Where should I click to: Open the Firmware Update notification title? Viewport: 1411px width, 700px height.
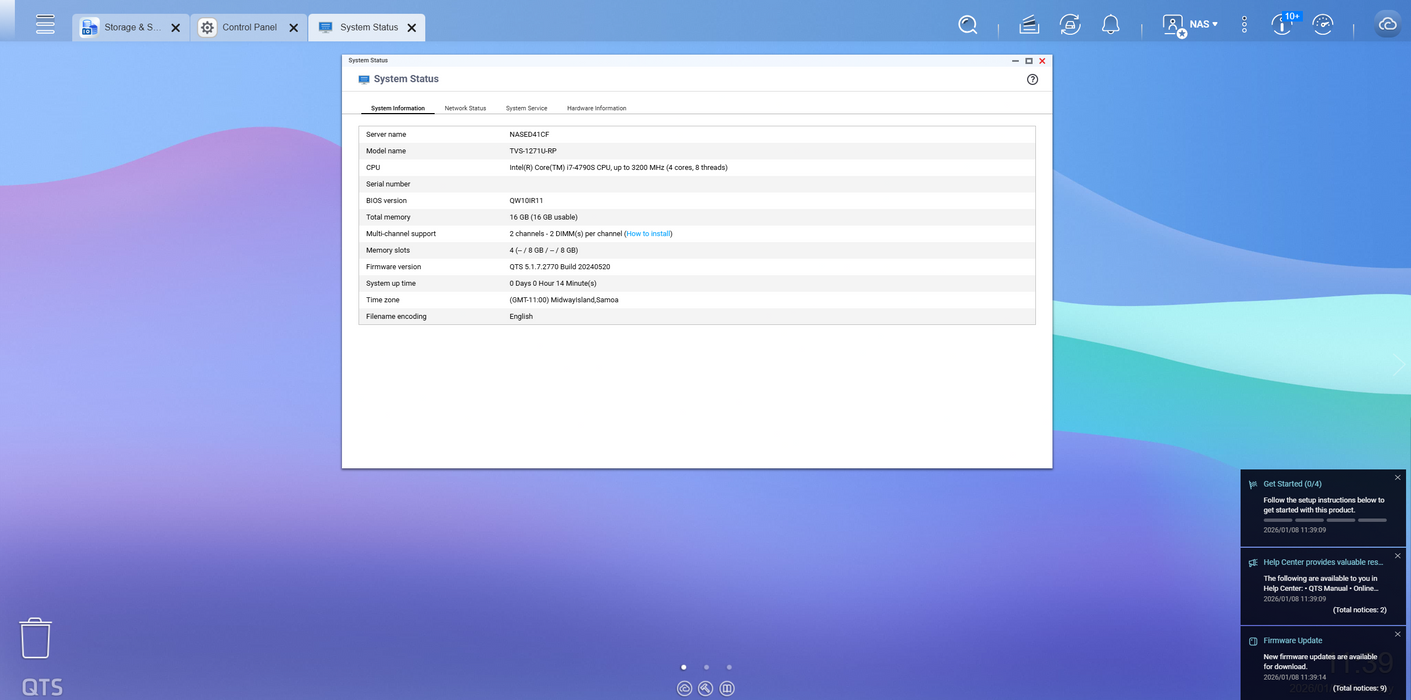point(1292,640)
